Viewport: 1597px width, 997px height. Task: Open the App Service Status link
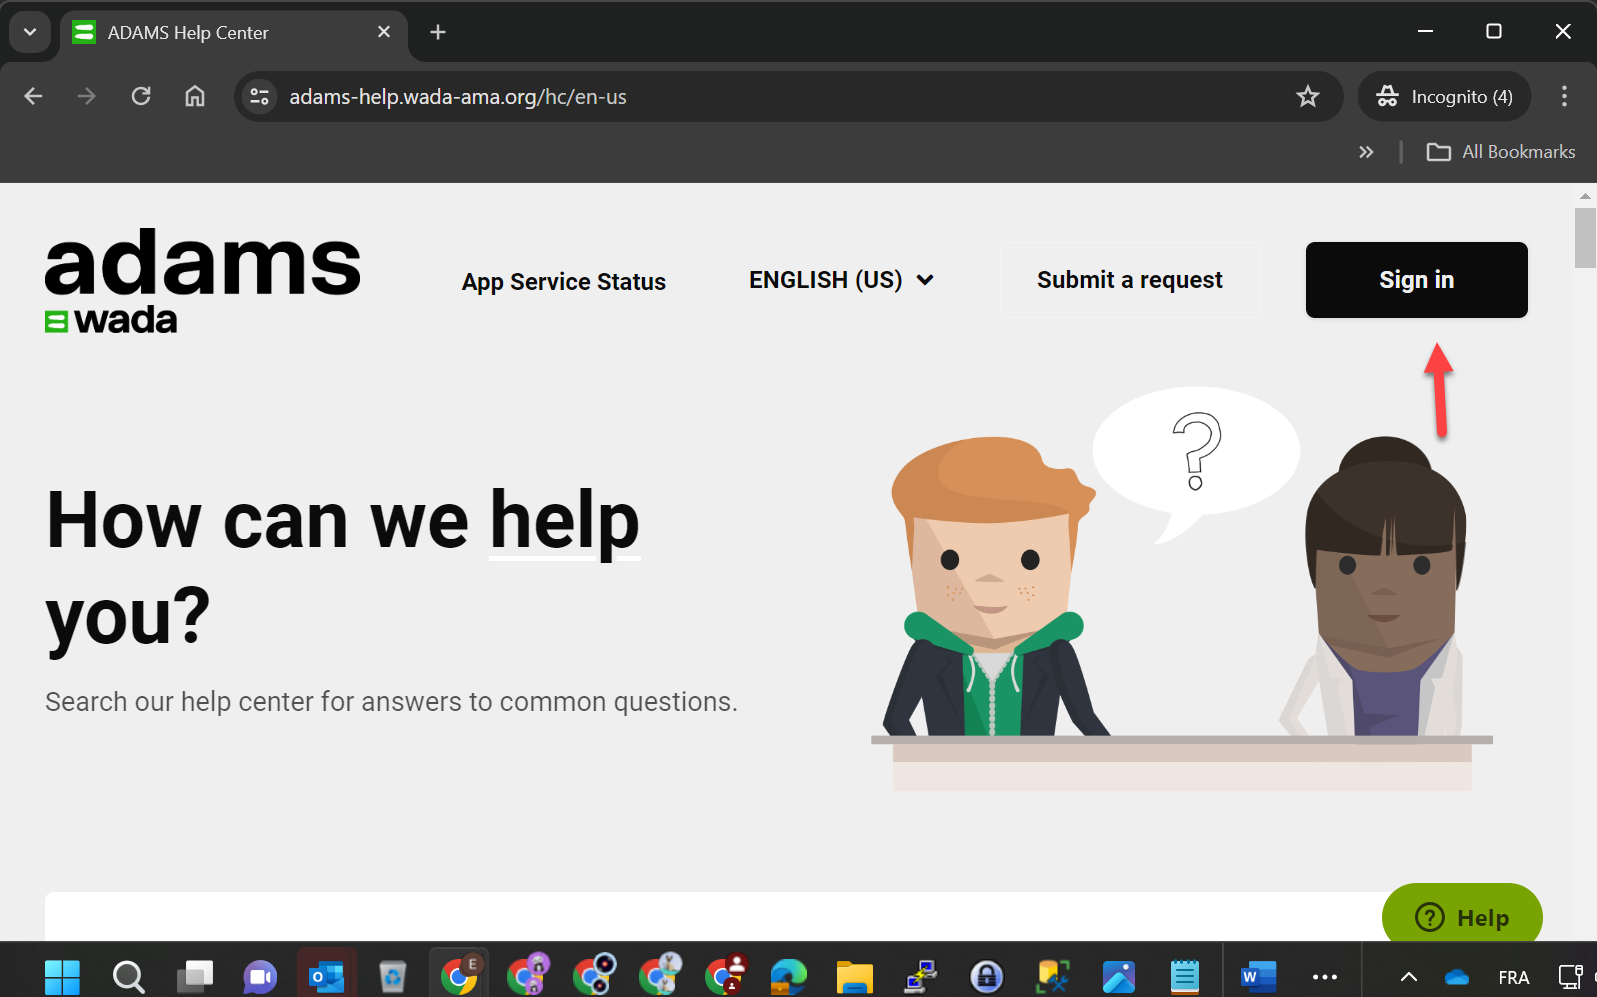(563, 282)
